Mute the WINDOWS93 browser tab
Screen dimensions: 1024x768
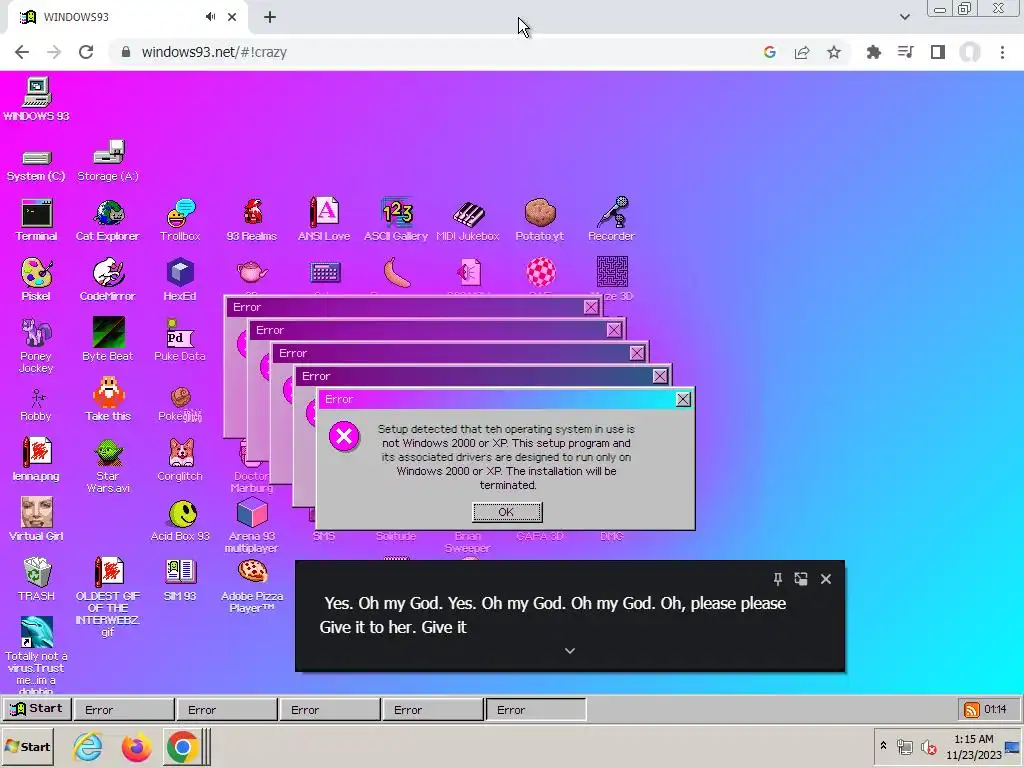coord(210,17)
